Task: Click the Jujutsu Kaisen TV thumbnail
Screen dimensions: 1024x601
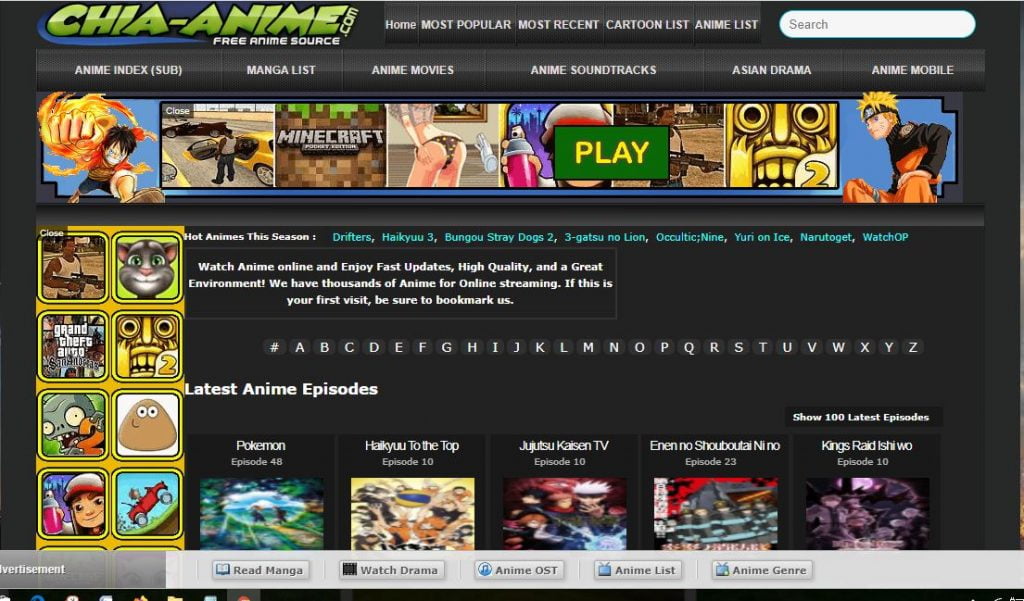Action: [564, 513]
